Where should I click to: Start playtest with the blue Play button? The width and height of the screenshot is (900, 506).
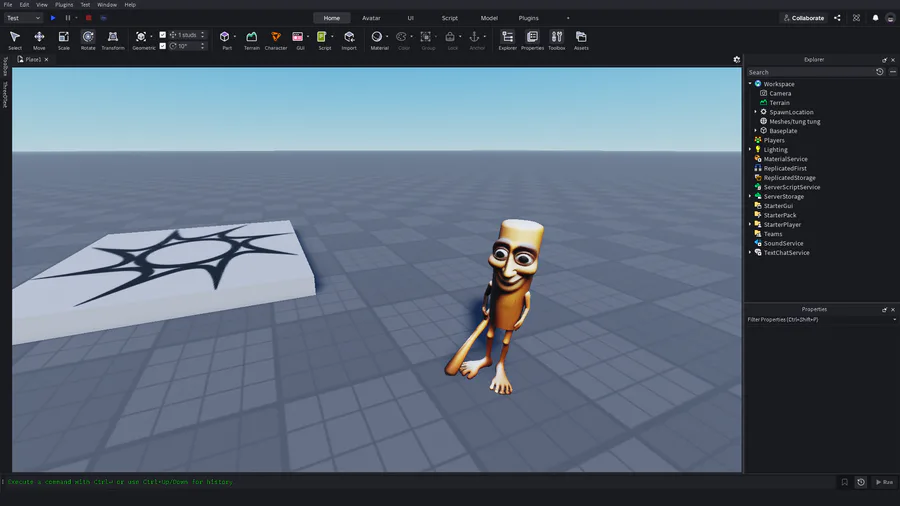click(x=53, y=18)
